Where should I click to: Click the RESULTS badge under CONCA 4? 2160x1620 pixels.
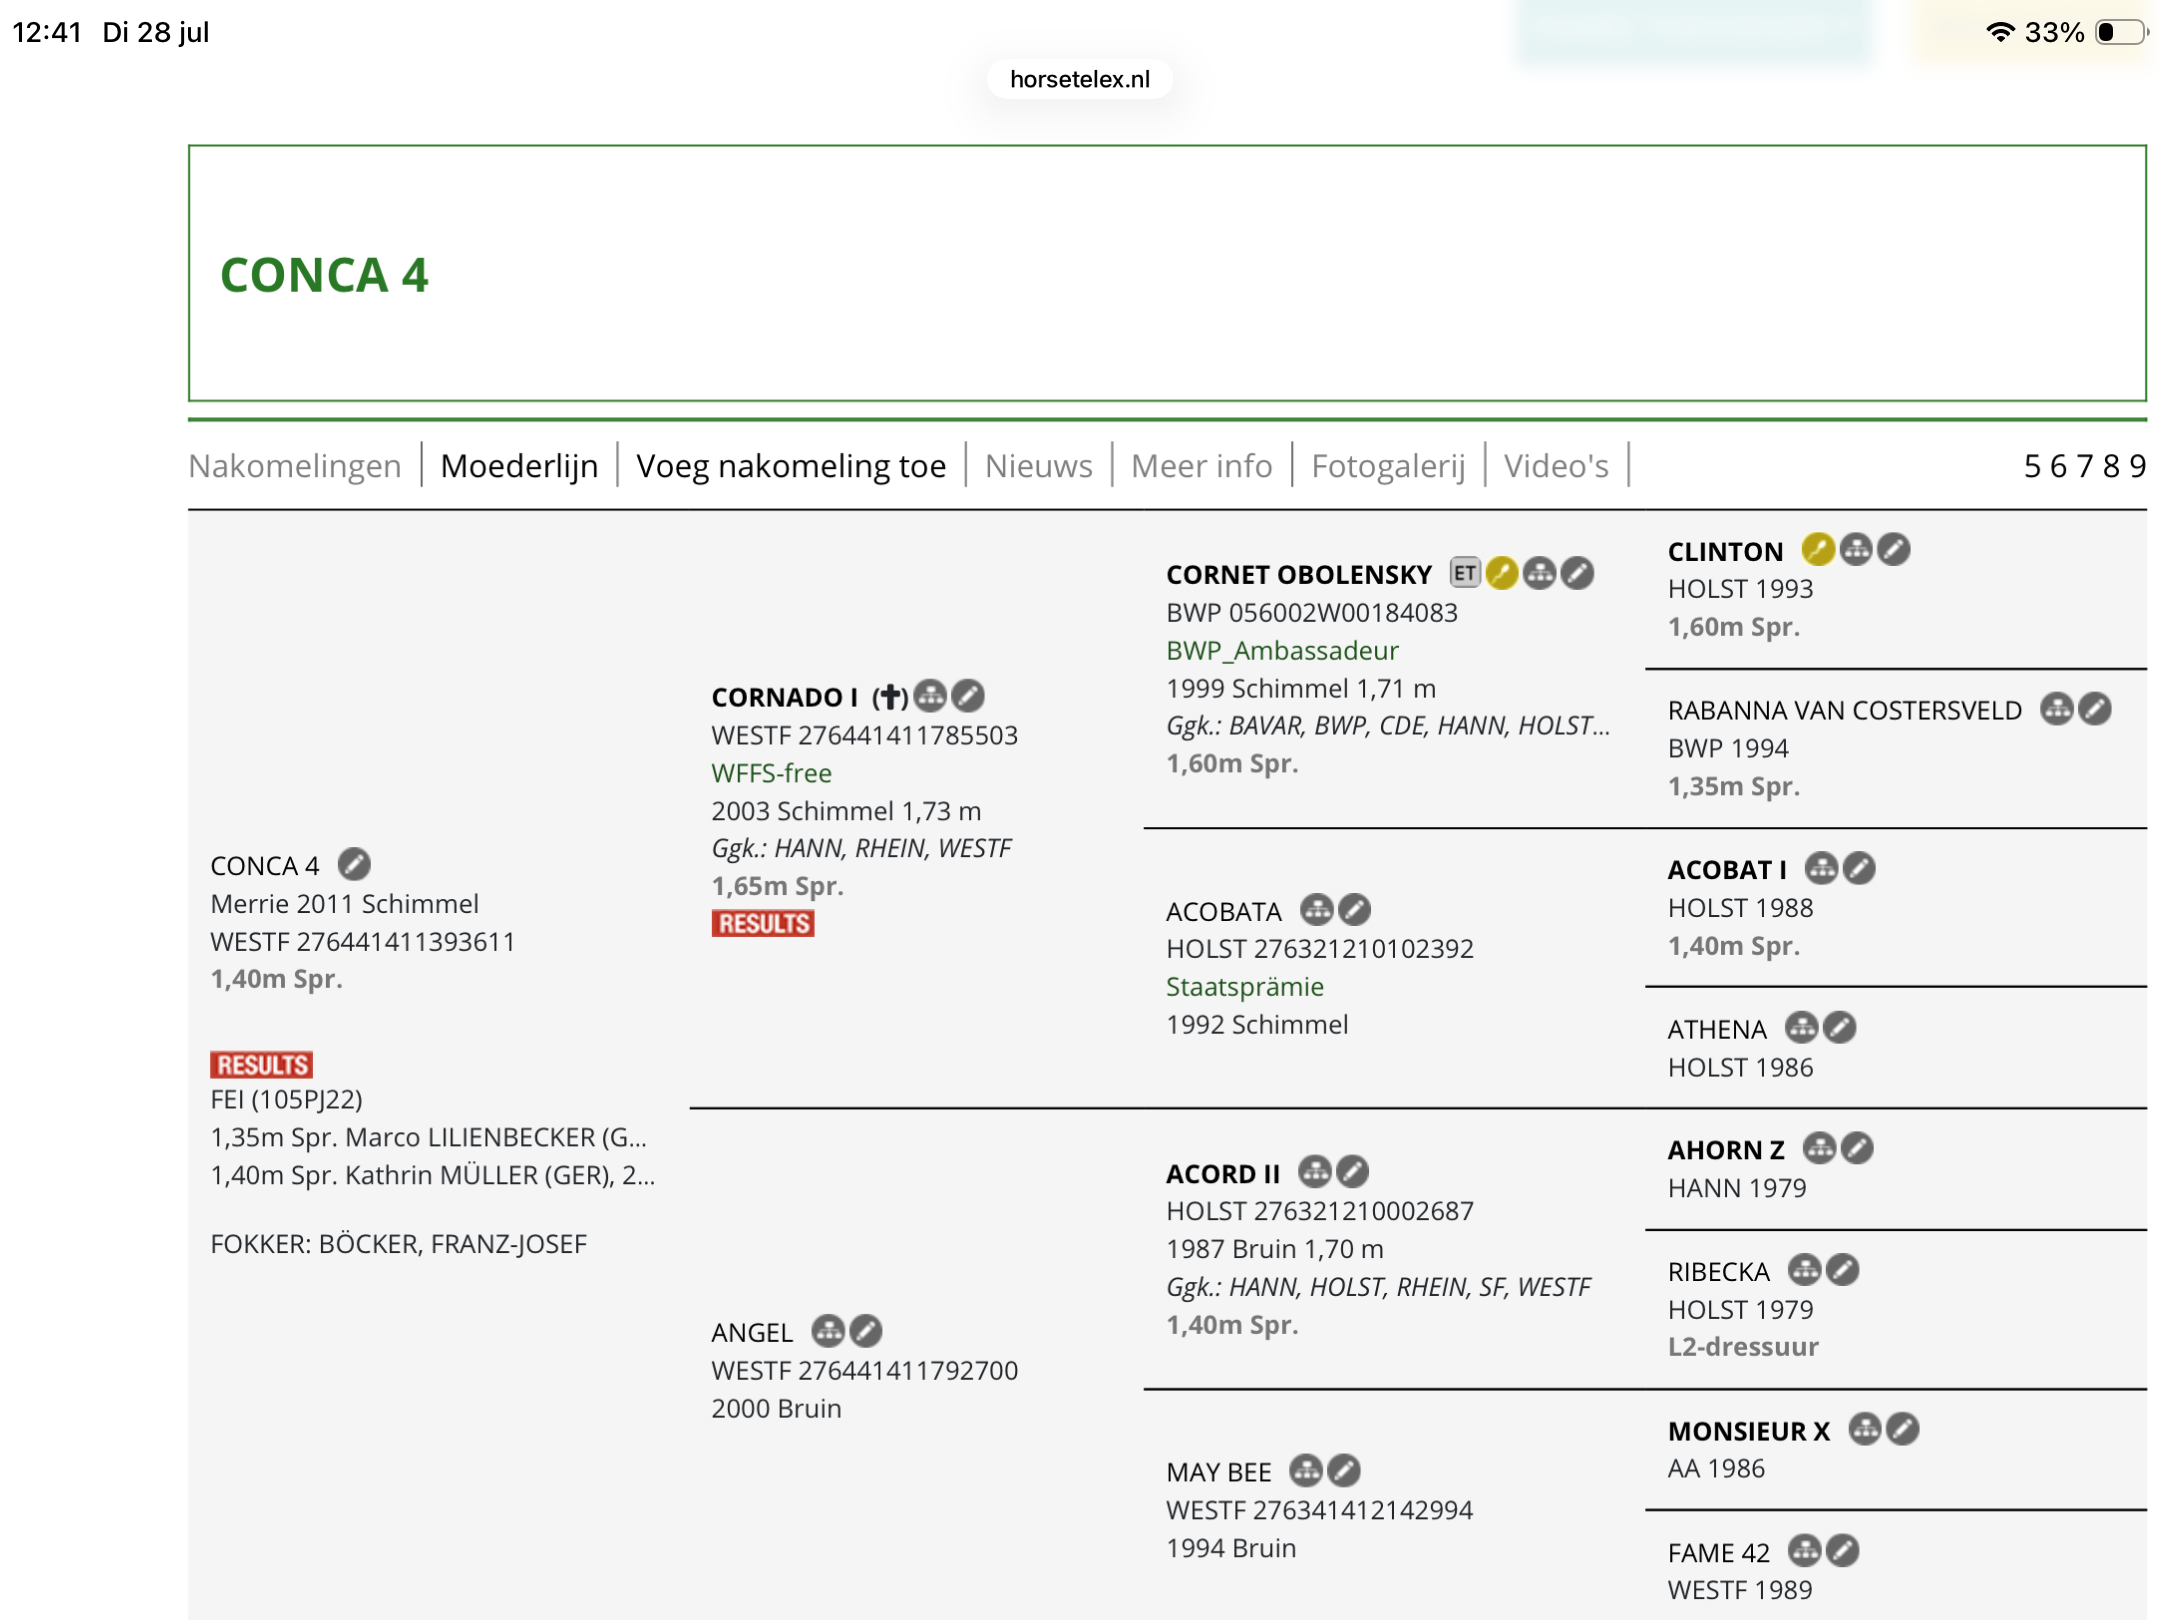point(262,1064)
